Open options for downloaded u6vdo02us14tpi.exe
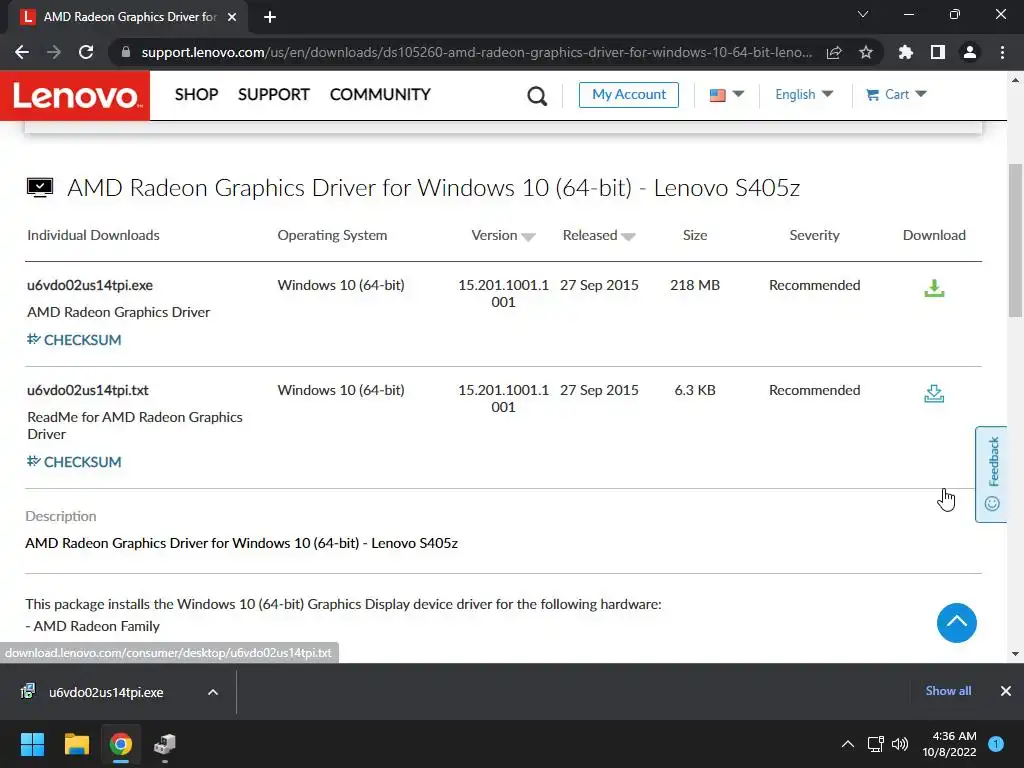 click(x=213, y=692)
